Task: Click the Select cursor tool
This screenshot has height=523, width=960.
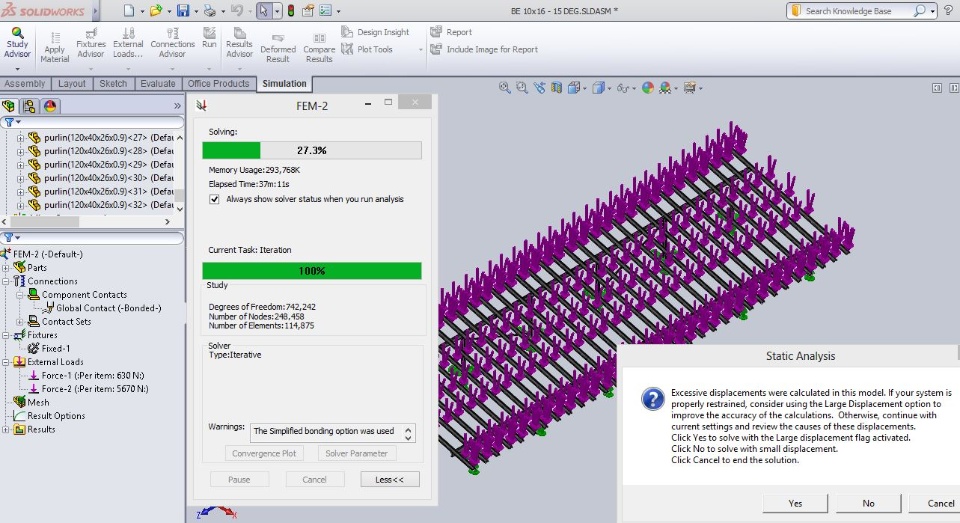Action: 263,10
